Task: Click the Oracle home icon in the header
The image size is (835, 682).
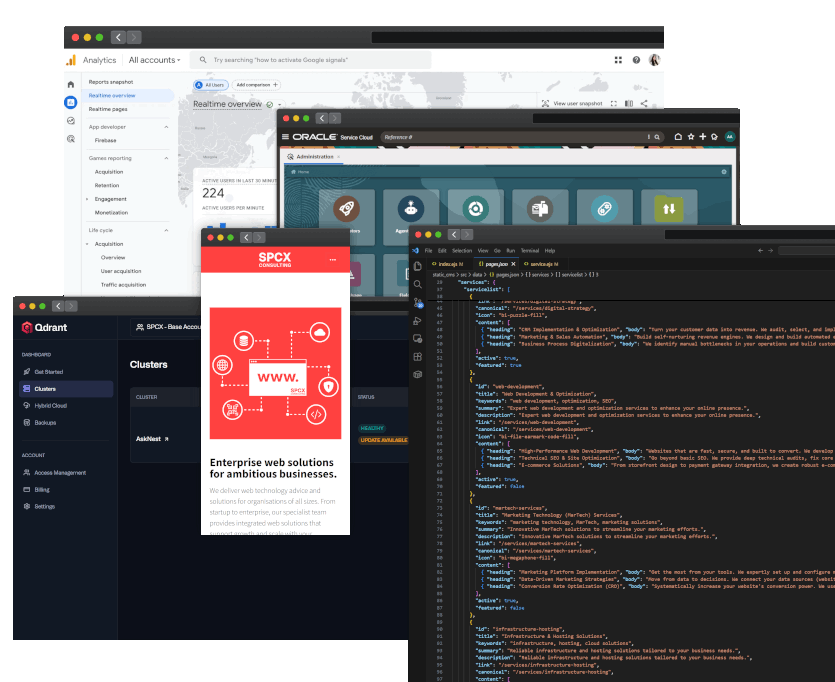Action: pyautogui.click(x=678, y=136)
